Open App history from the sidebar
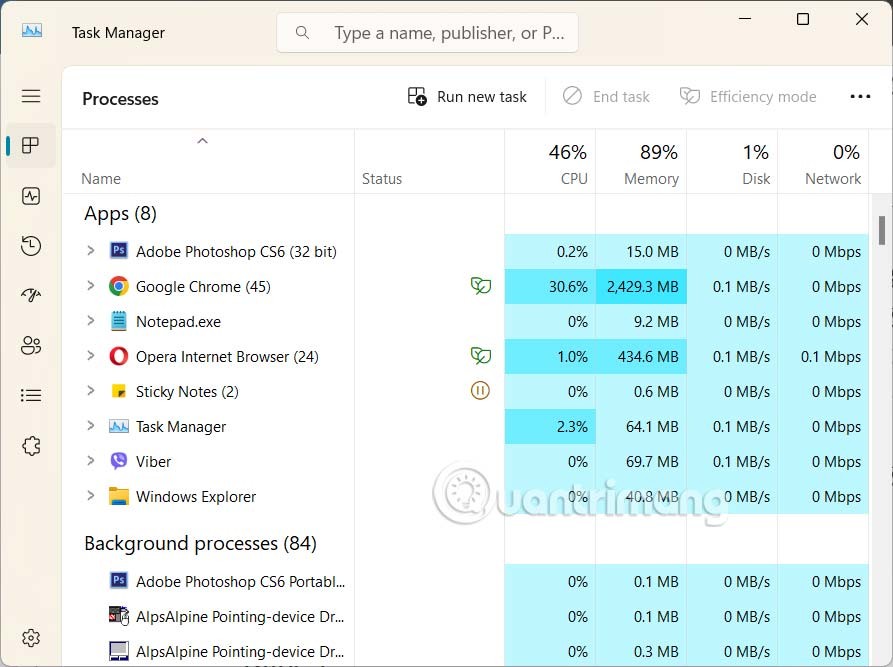 point(31,246)
